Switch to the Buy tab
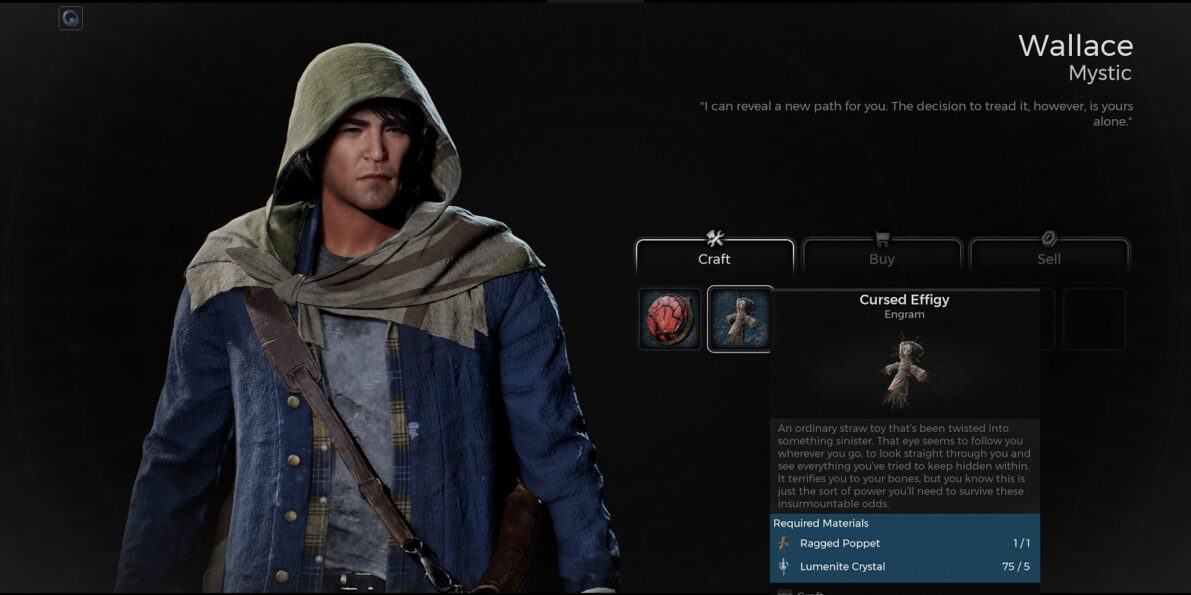Viewport: 1191px width, 595px height. pos(882,257)
